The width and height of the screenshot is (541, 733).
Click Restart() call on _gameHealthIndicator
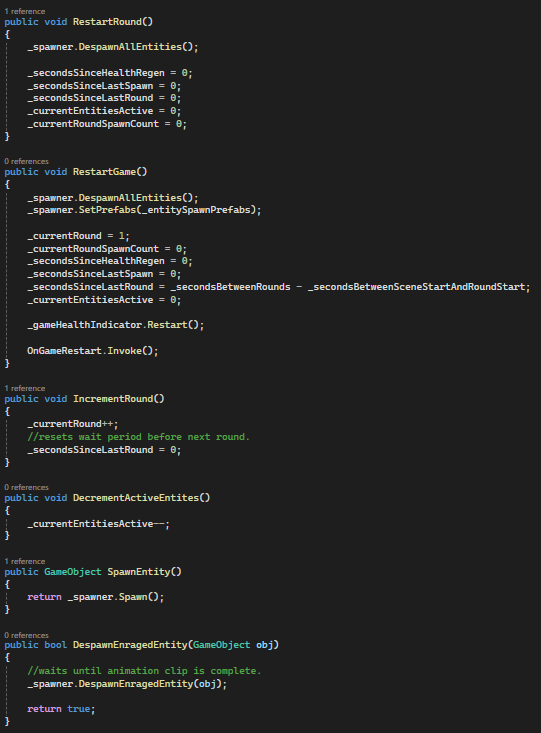[x=173, y=325]
